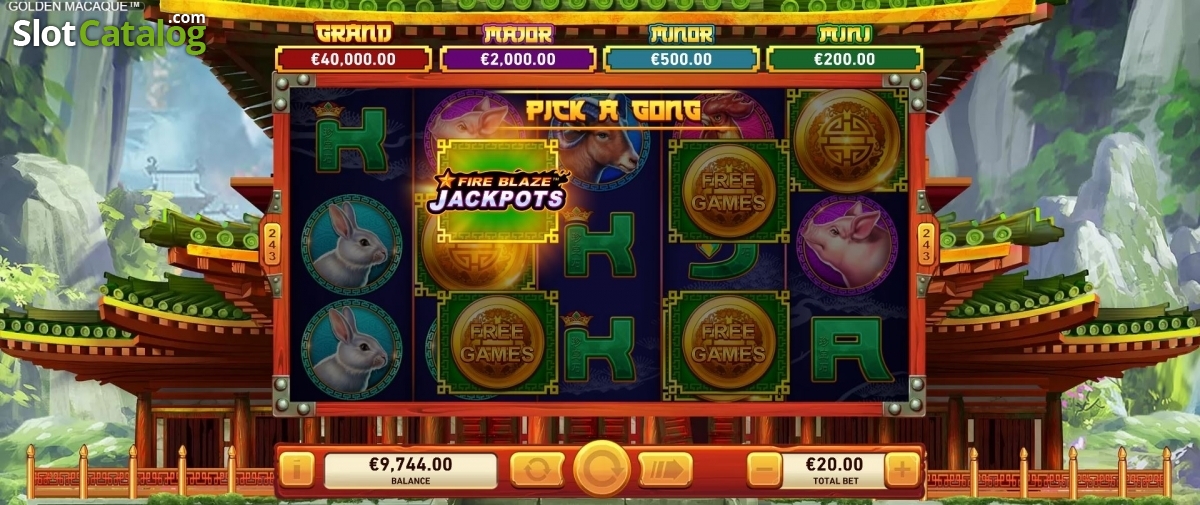
Task: Click the Minor jackpot €500.00 display
Action: point(680,59)
